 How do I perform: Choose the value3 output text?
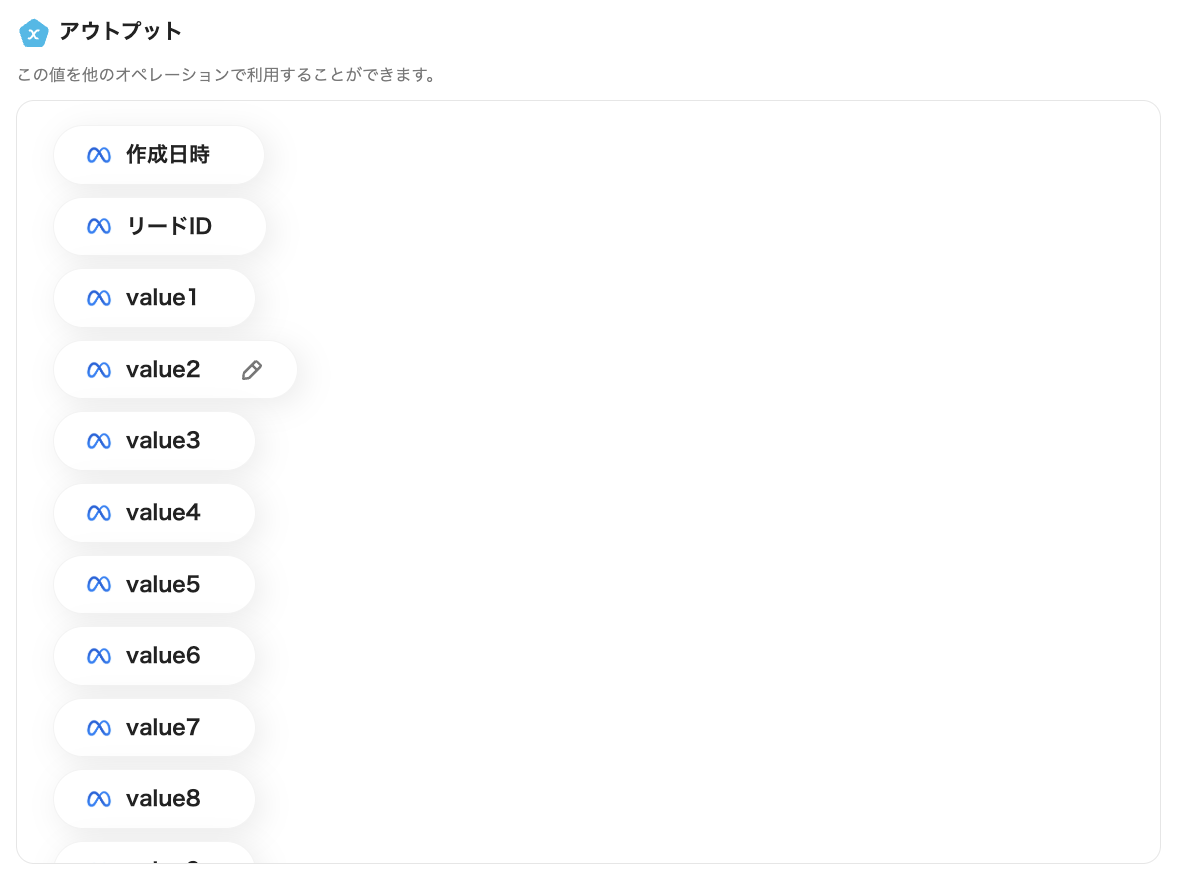click(163, 441)
